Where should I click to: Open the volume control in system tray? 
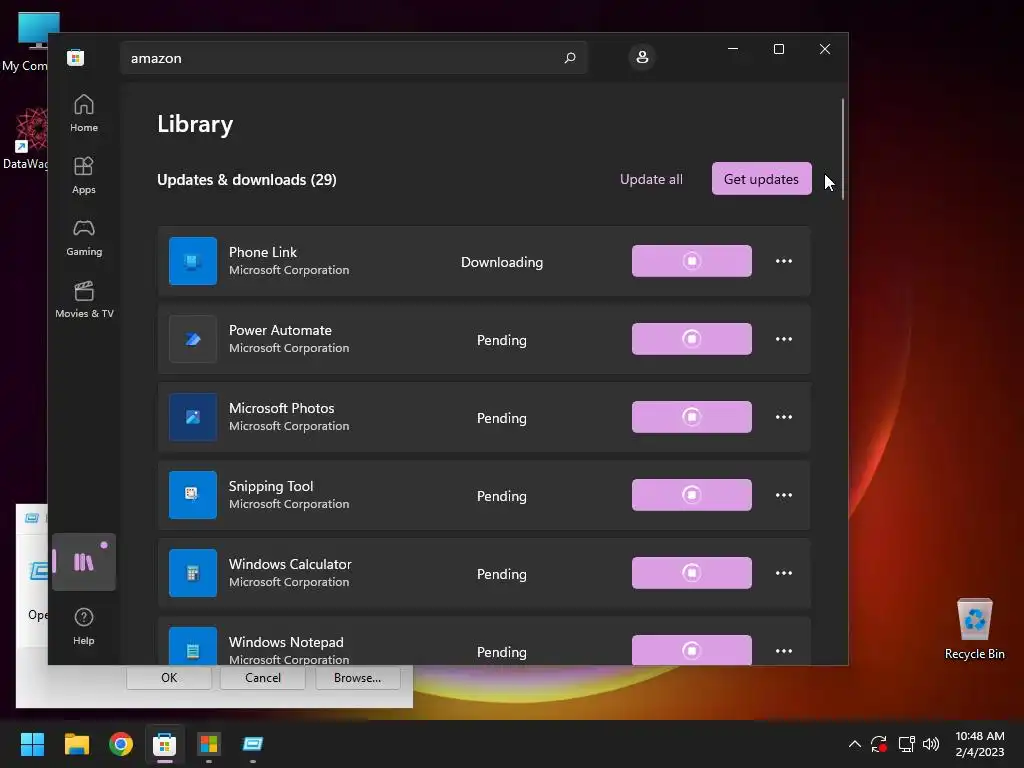931,744
